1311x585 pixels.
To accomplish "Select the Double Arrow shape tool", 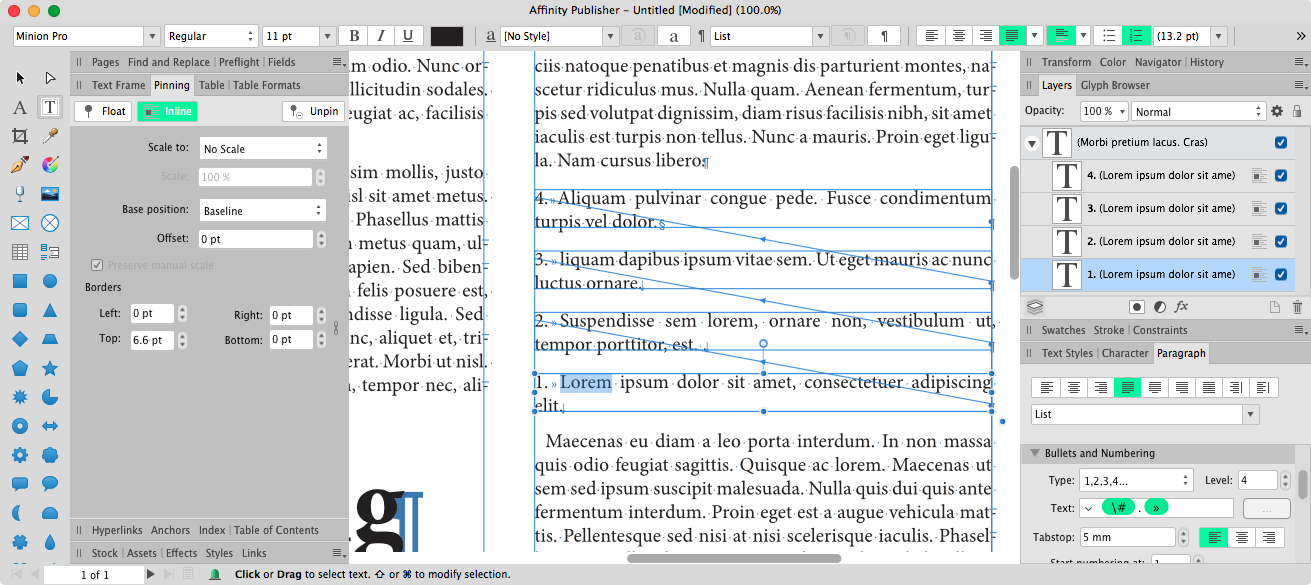I will [50, 426].
